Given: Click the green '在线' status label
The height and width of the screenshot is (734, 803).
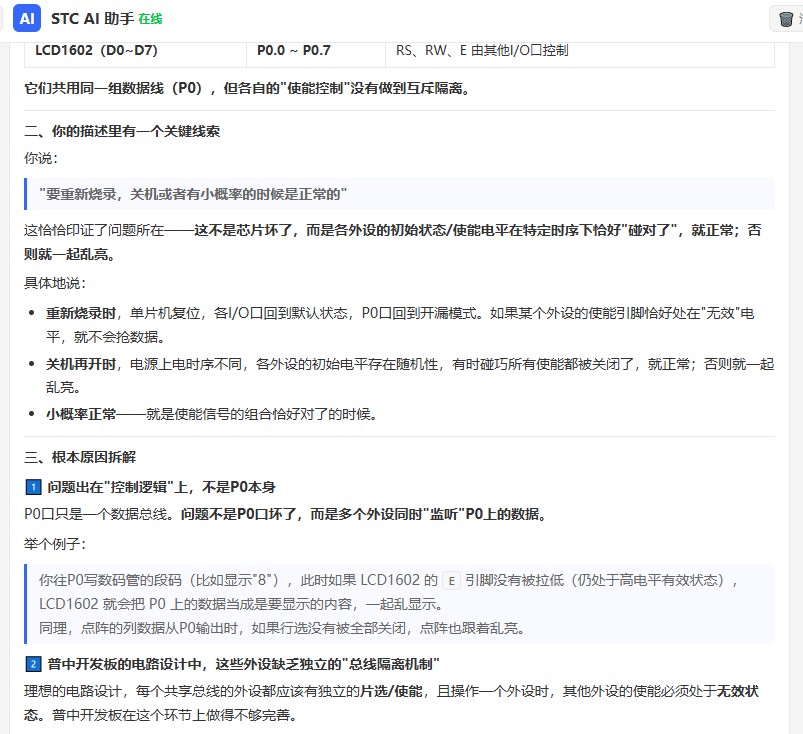Looking at the screenshot, I should [x=150, y=19].
